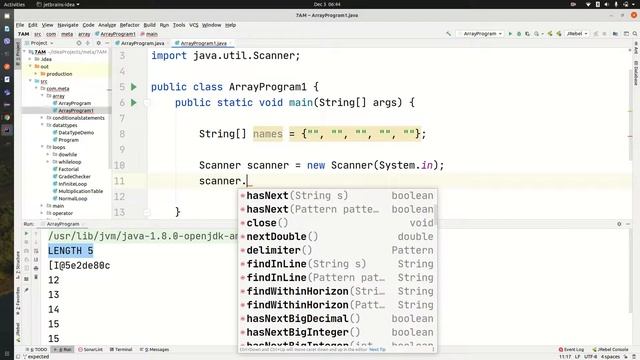Expand the production folder
The width and height of the screenshot is (640, 360).
[x=36, y=74]
